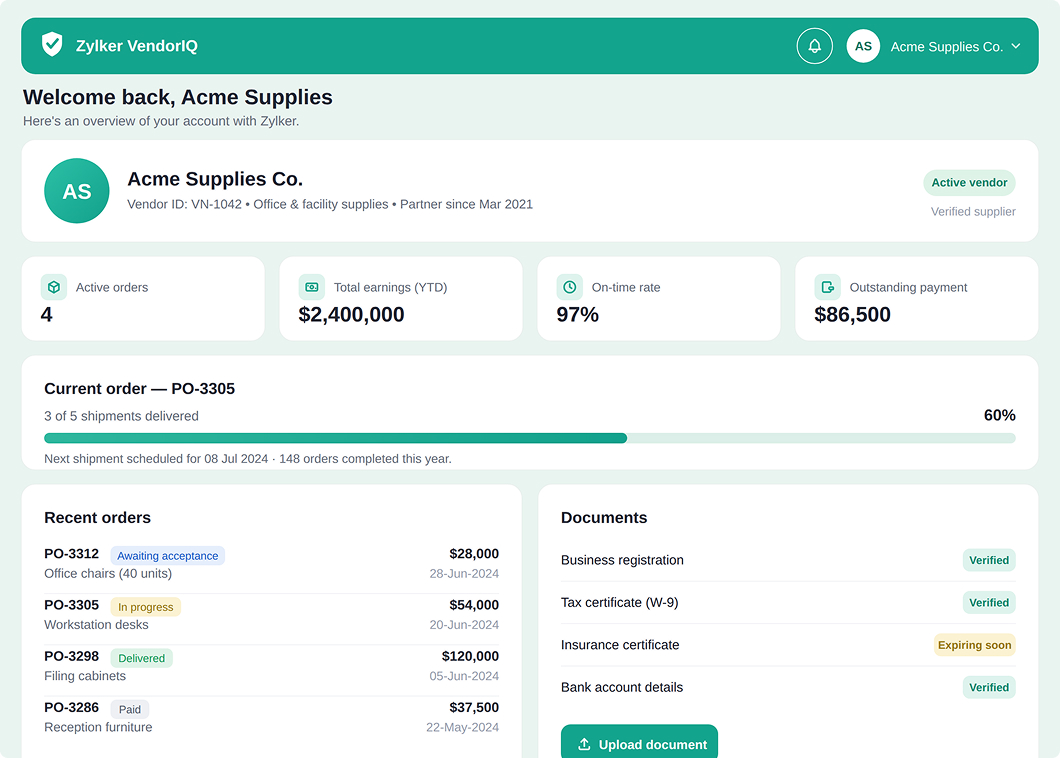Click the PO-3305 shipment progress bar
The width and height of the screenshot is (1060, 758).
pos(530,438)
